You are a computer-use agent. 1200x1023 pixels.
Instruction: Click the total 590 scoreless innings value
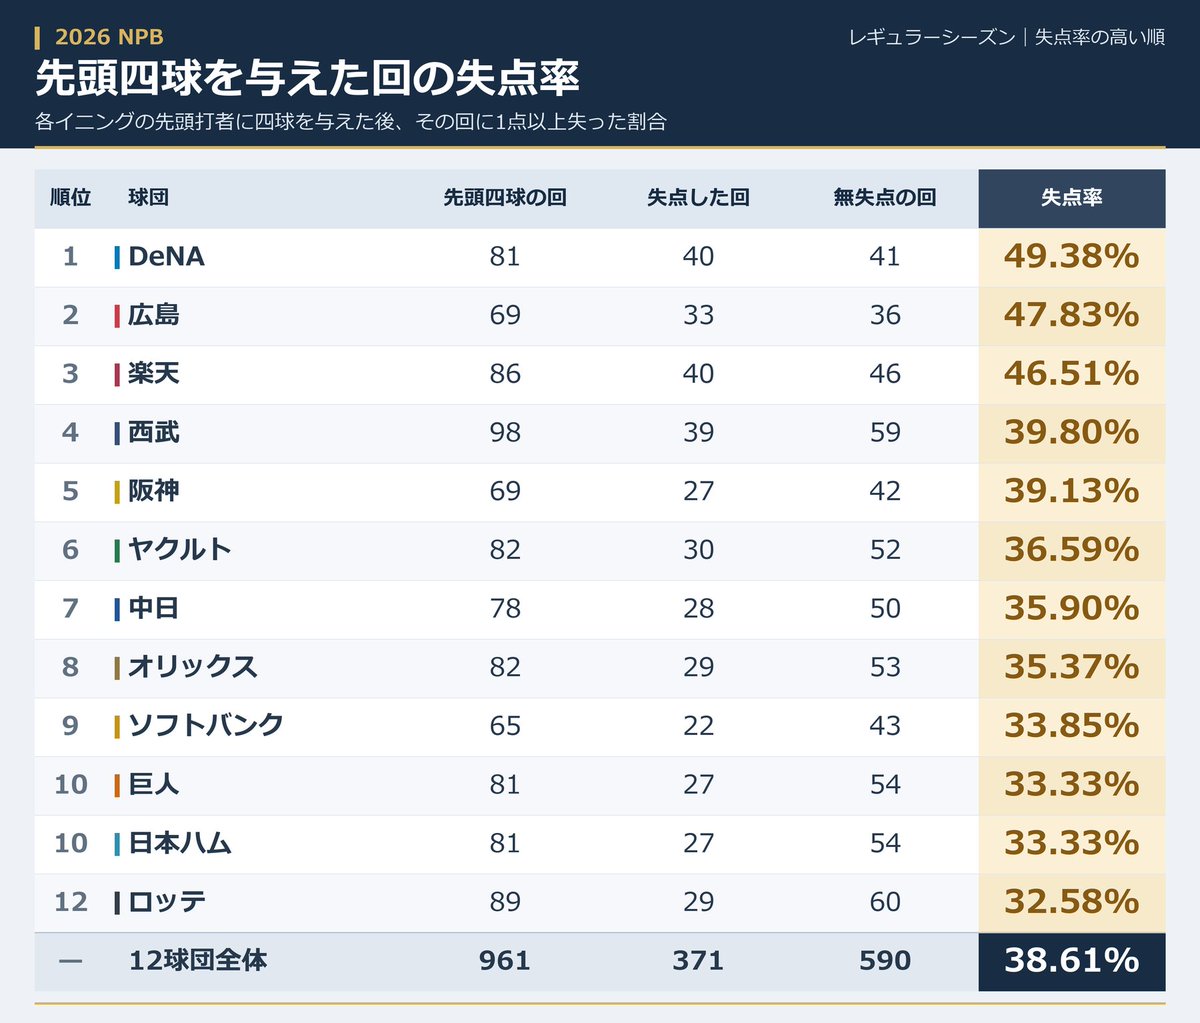[885, 961]
